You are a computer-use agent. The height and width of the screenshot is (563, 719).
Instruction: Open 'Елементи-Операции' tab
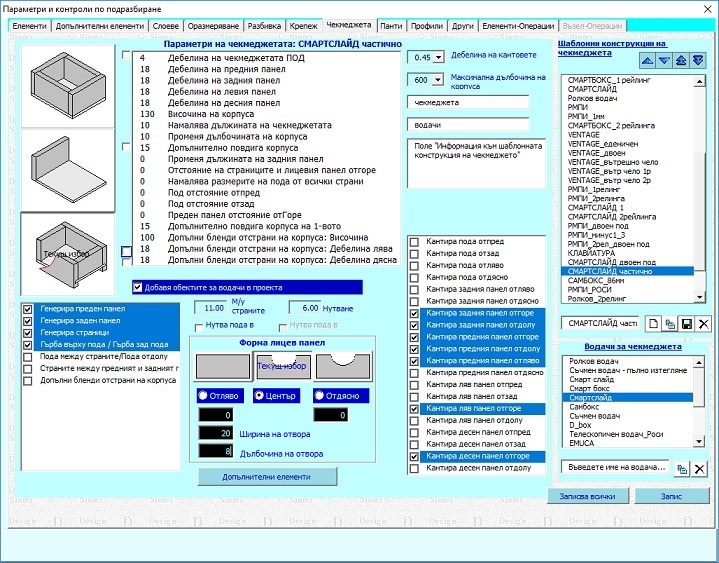pos(518,26)
